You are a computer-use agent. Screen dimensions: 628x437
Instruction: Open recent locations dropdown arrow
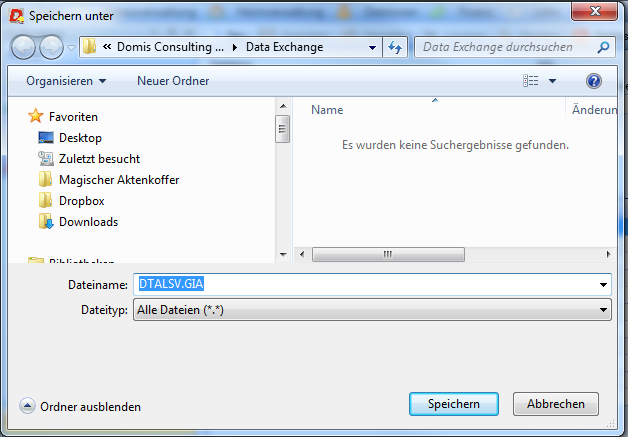pos(71,48)
